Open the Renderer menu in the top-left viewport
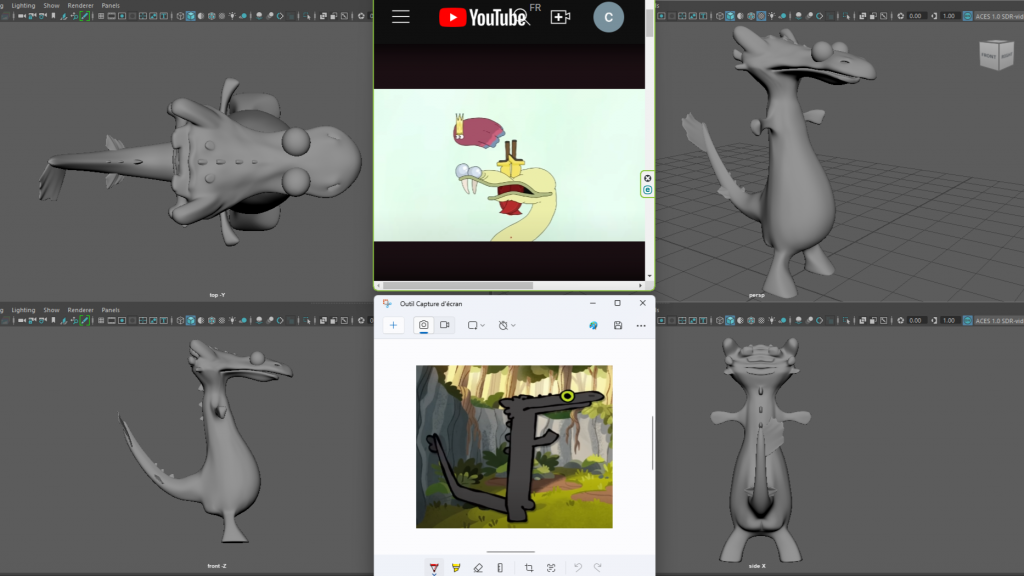The width and height of the screenshot is (1024, 576). [80, 5]
